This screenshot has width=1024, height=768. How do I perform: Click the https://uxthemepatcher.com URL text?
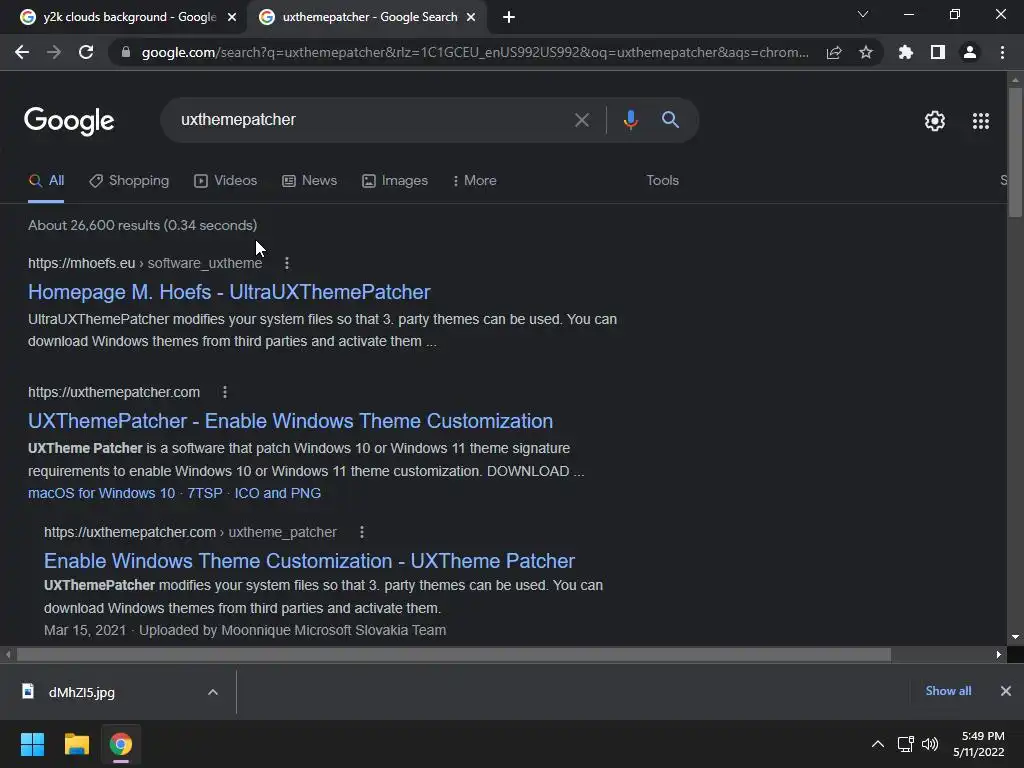click(x=114, y=392)
